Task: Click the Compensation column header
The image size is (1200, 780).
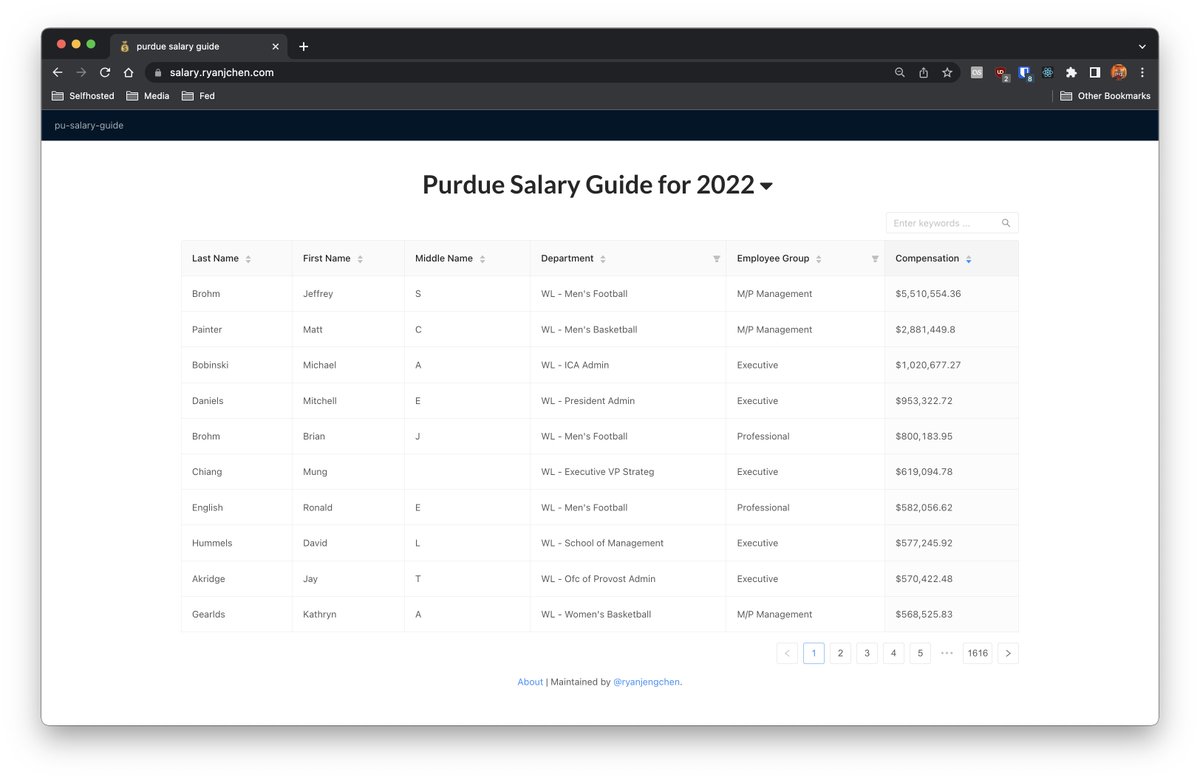Action: coord(951,259)
